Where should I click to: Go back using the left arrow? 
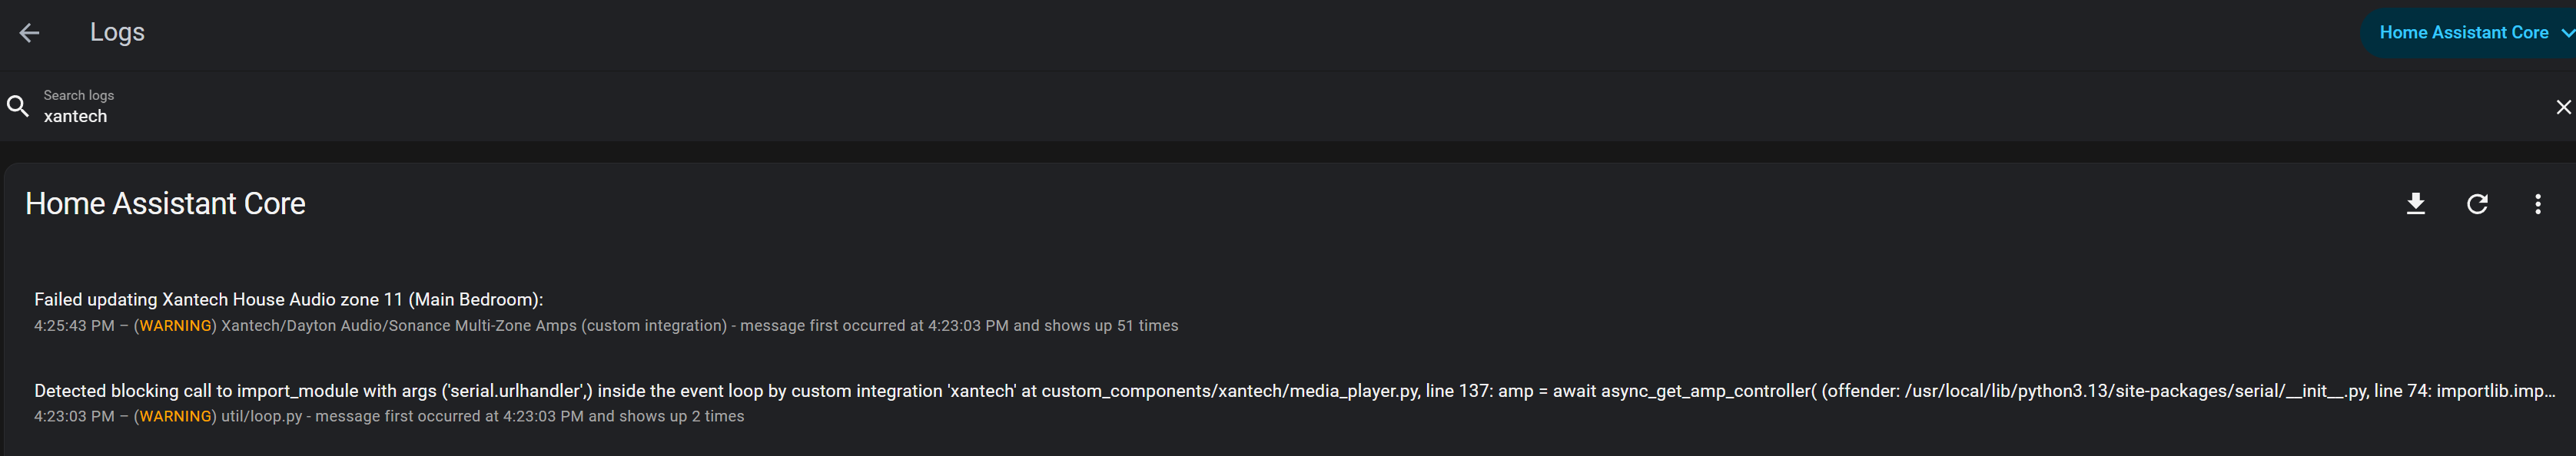[29, 33]
